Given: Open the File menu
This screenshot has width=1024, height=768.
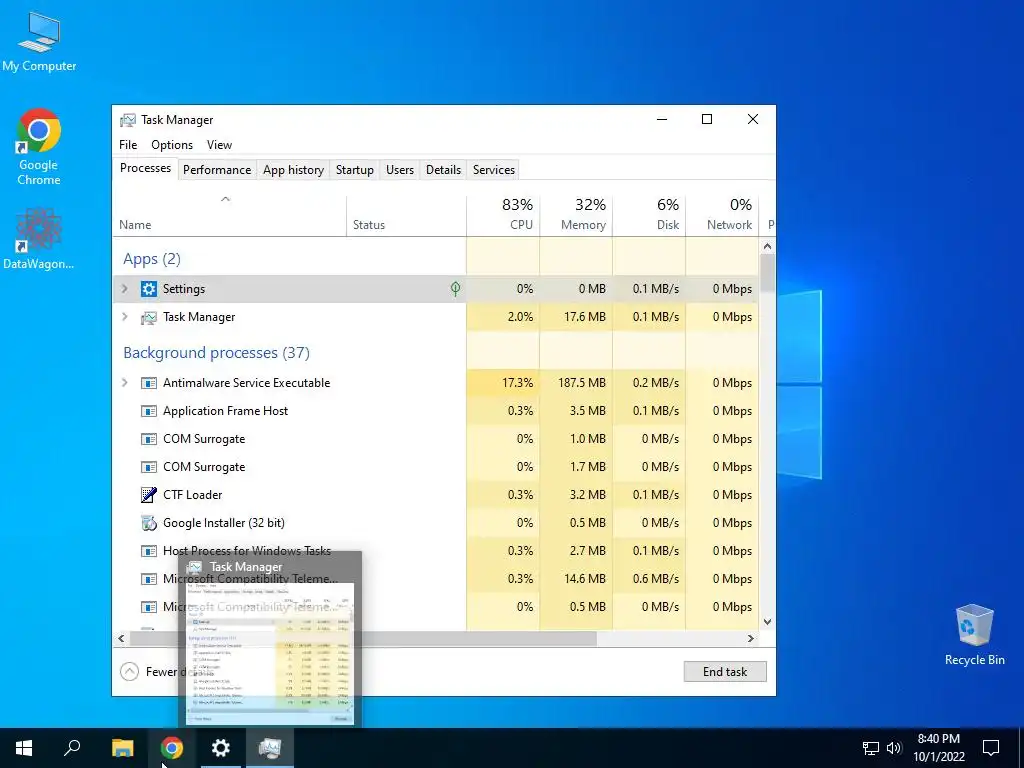Looking at the screenshot, I should pos(128,145).
